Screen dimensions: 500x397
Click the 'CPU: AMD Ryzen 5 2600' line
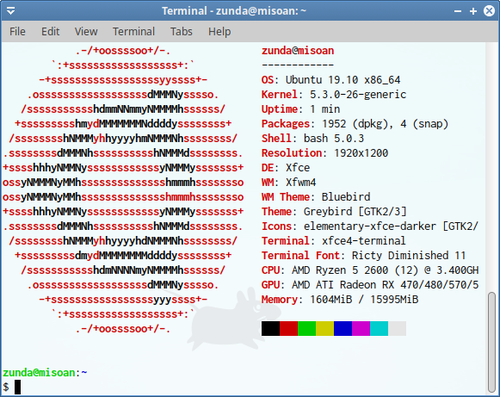point(370,270)
